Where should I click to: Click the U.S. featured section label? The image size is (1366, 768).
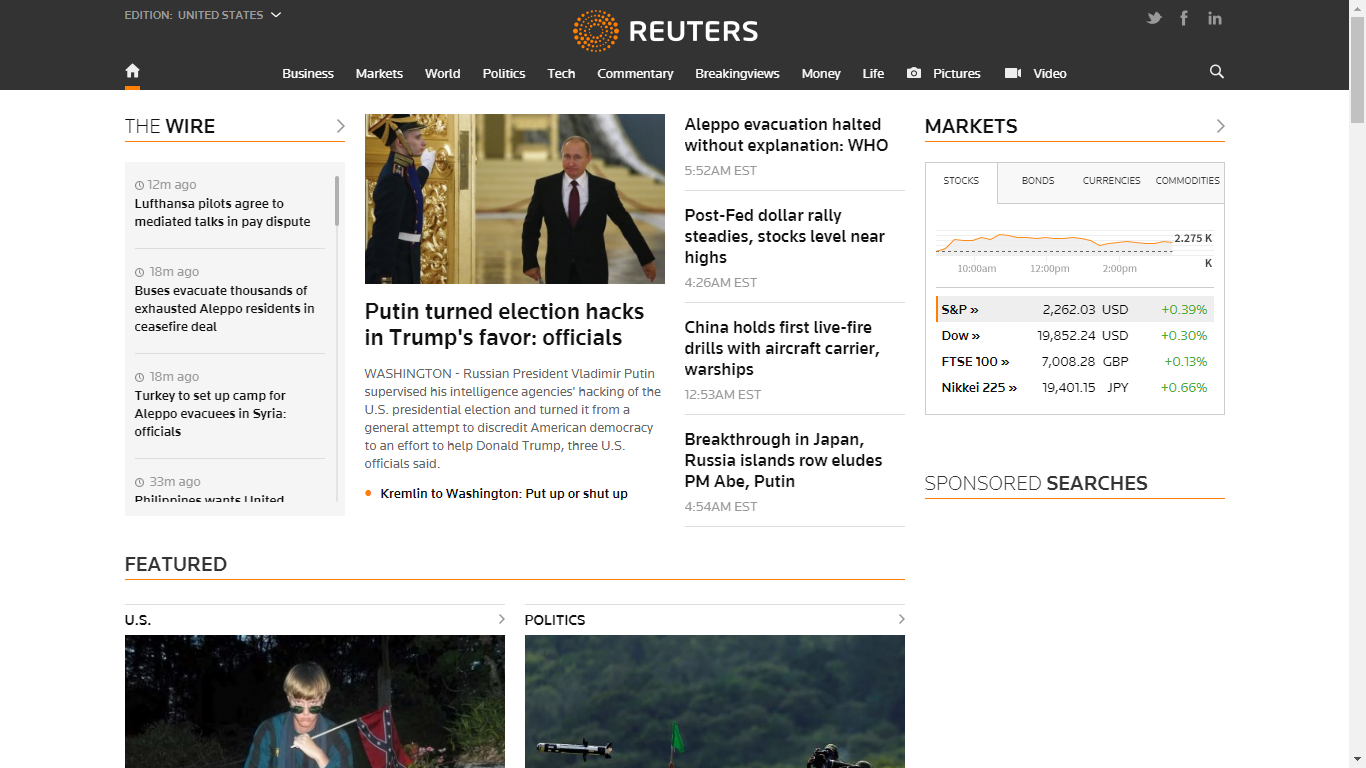pyautogui.click(x=138, y=620)
